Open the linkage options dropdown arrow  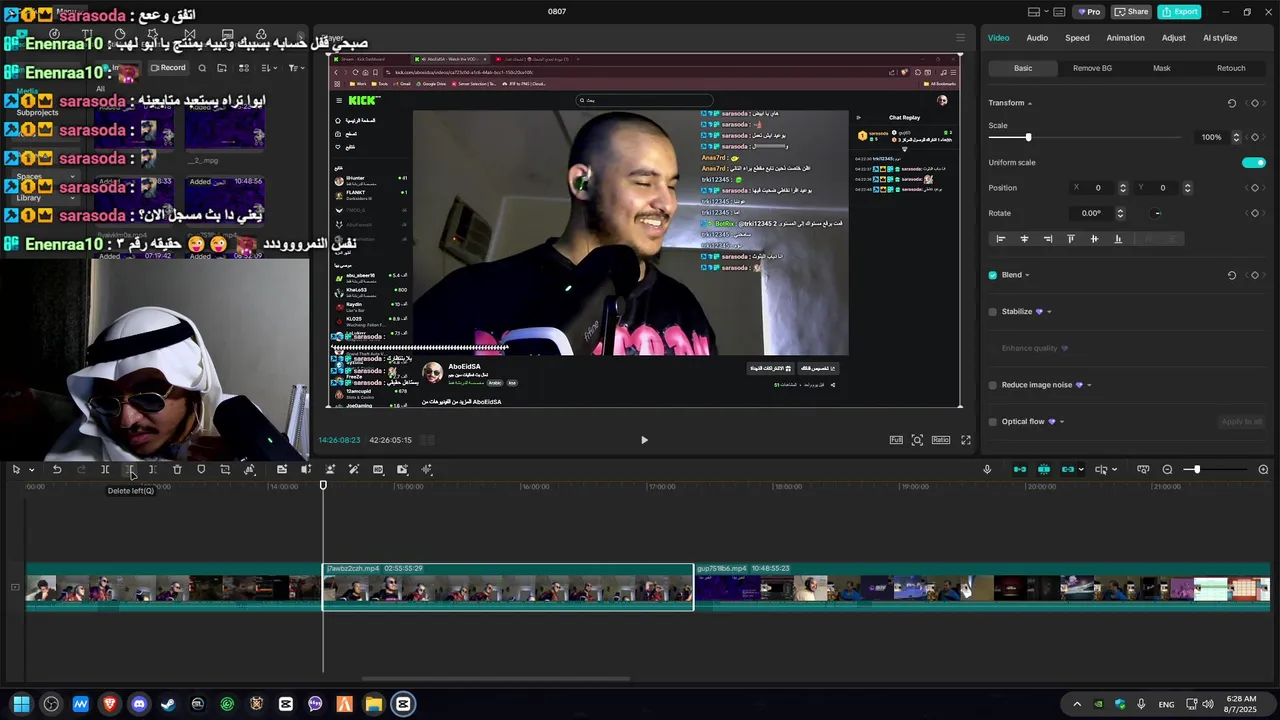click(1081, 470)
